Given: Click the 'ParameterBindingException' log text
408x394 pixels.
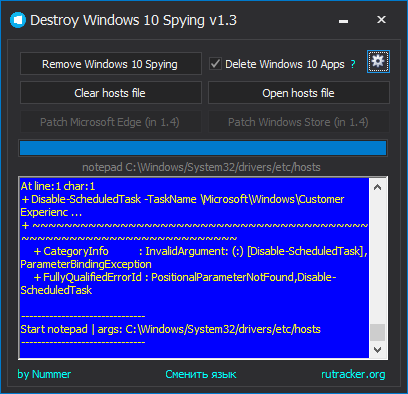Looking at the screenshot, I should coord(86,264).
